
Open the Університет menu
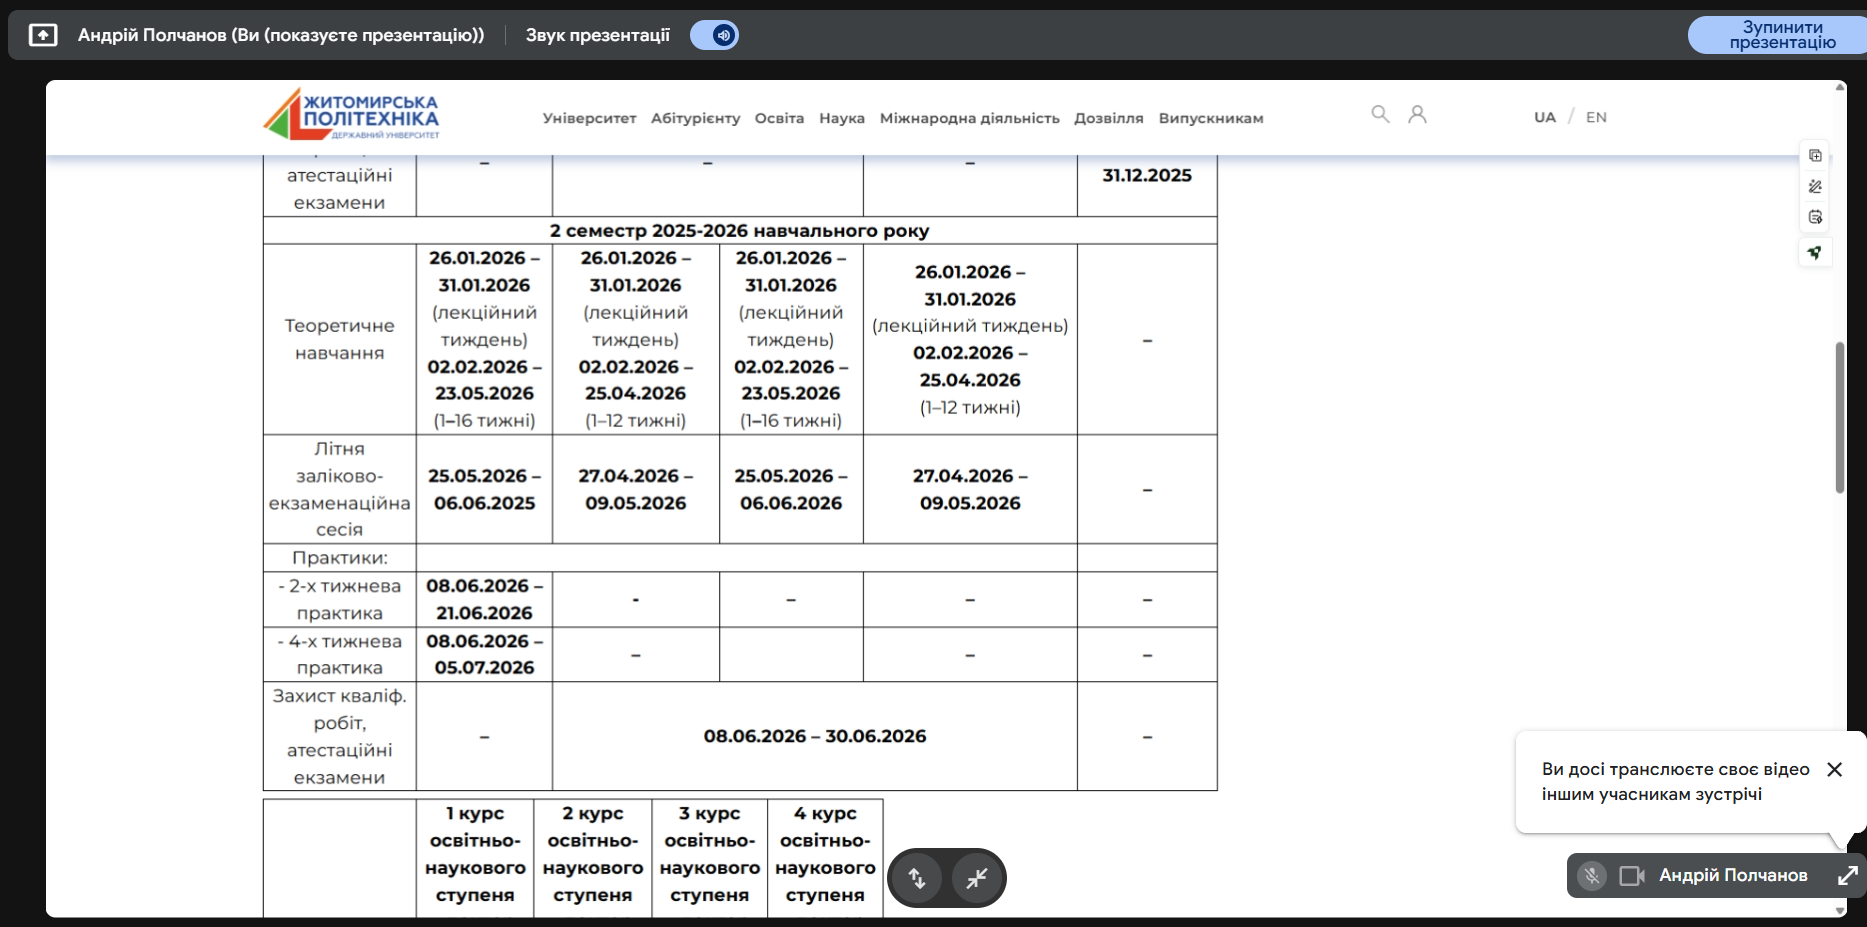coord(589,118)
